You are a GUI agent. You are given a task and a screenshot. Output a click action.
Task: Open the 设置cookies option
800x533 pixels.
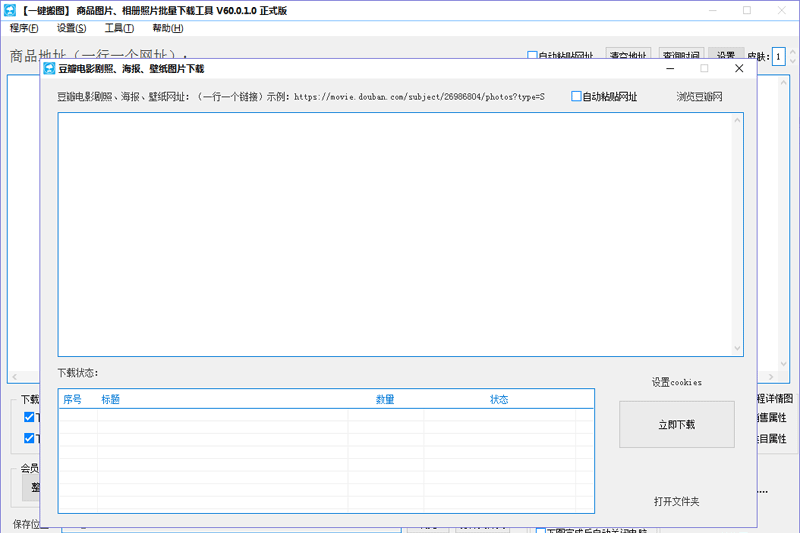click(677, 382)
